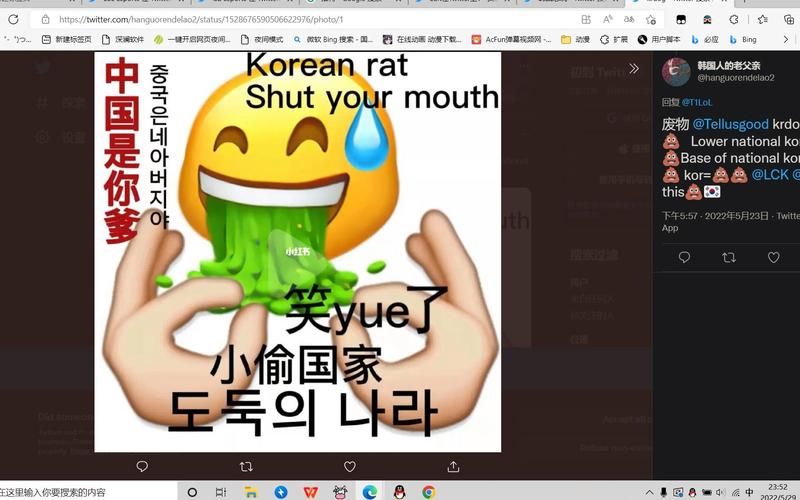This screenshot has height=500, width=800.
Task: Open the 深澜软件 bookmark
Action: (x=123, y=39)
